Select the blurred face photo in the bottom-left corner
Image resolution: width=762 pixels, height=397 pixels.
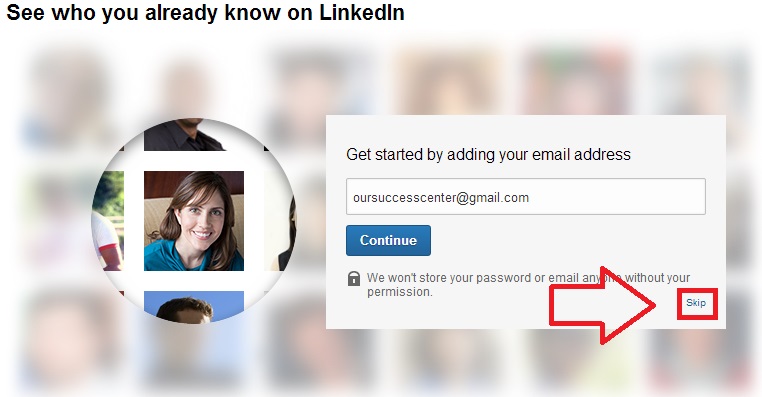[x=70, y=338]
